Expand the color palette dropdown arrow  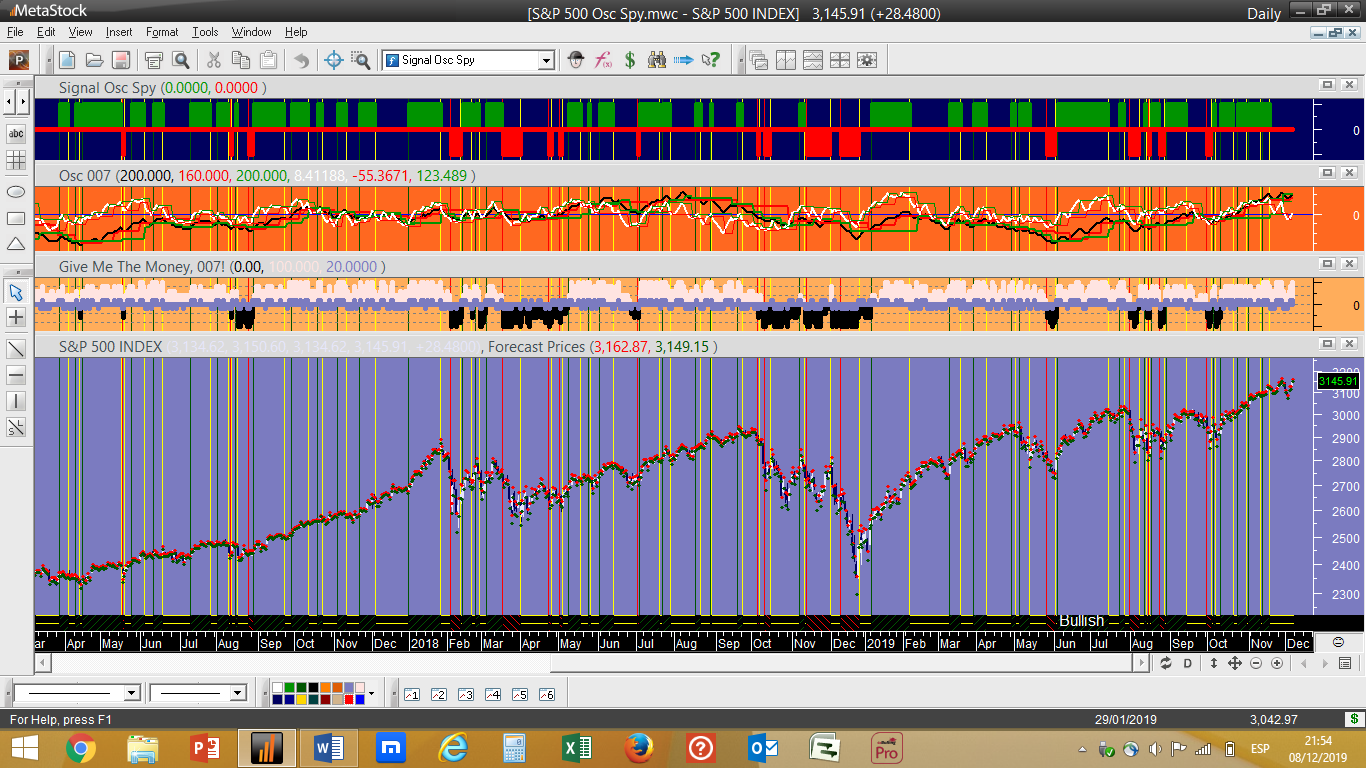pos(371,693)
